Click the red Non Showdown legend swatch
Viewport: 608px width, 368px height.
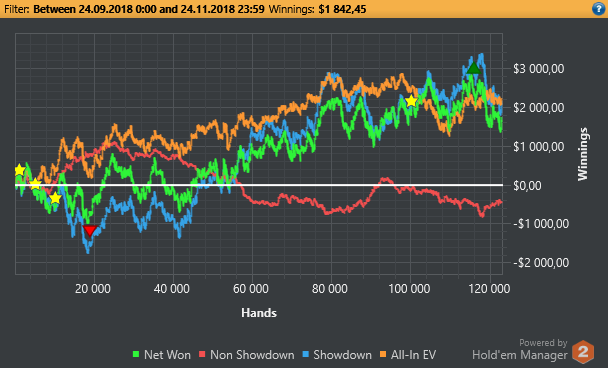[202, 354]
